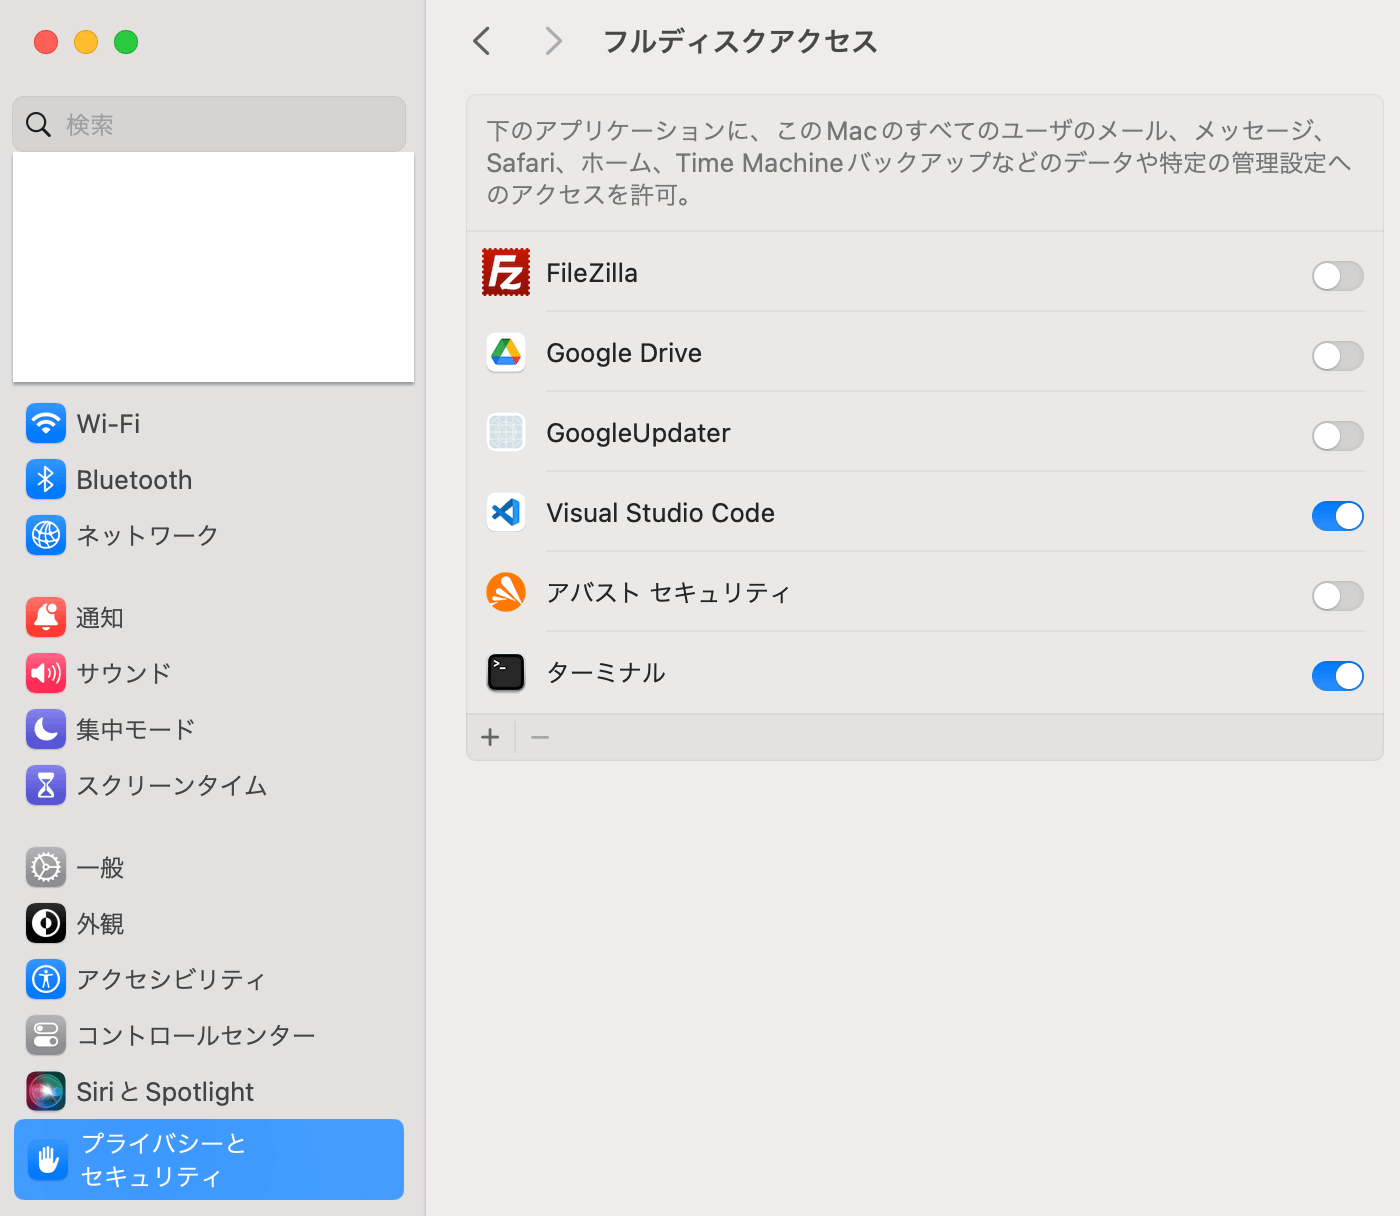Click the Network (ネットワーク) globe icon
Screen dimensions: 1400x1216
(x=46, y=535)
